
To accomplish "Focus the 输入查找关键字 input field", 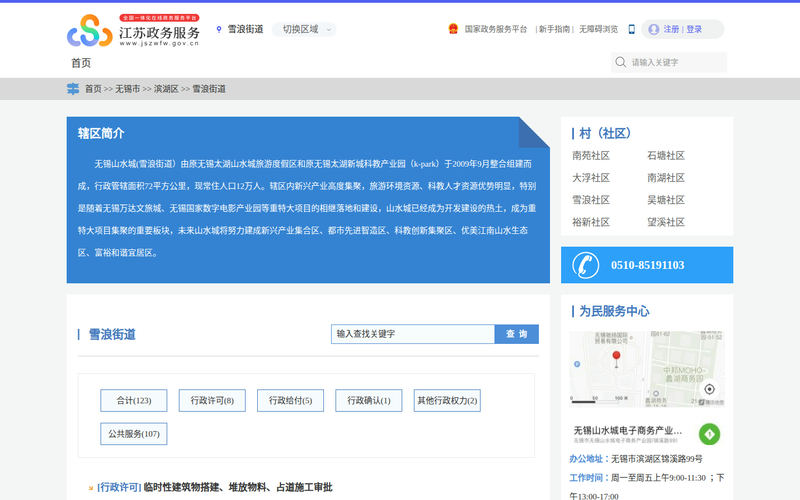I will pos(413,334).
